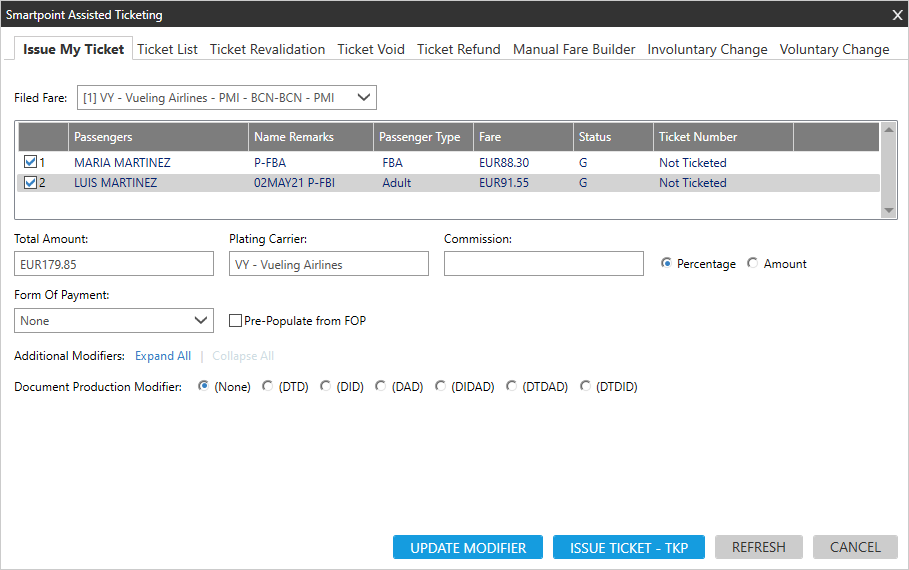This screenshot has width=909, height=570.
Task: Click the REFRESH button
Action: pyautogui.click(x=758, y=547)
